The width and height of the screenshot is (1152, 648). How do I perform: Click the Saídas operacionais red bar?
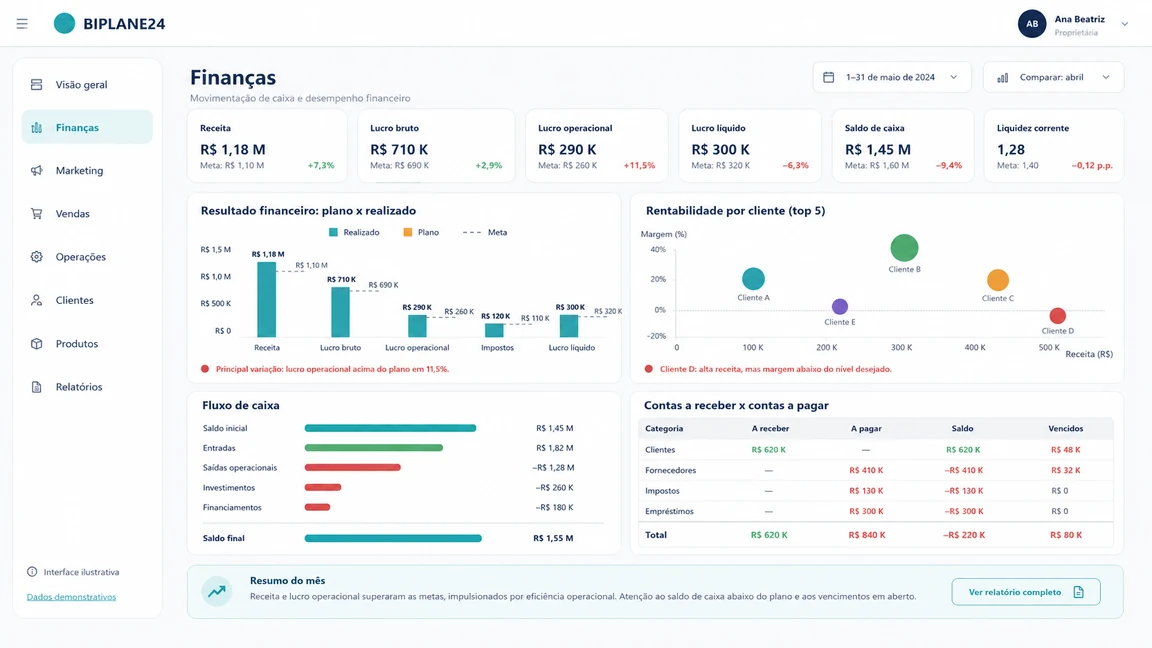(x=353, y=467)
